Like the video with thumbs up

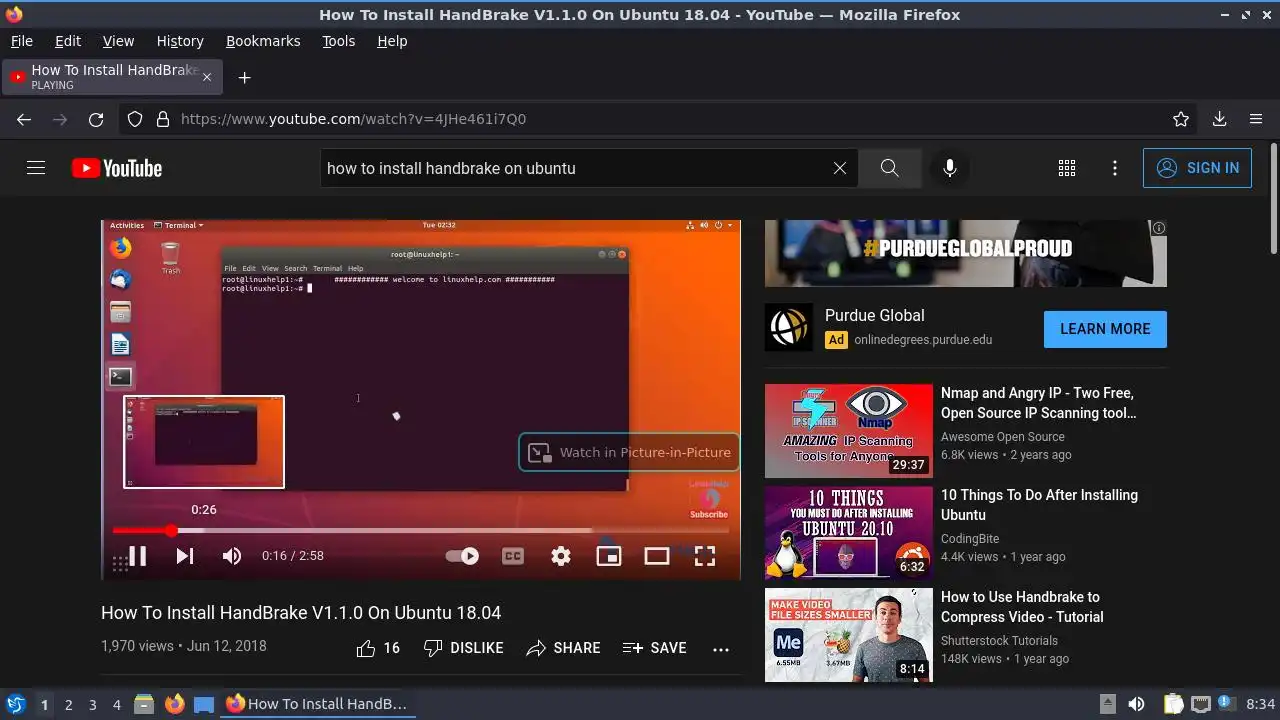378,648
